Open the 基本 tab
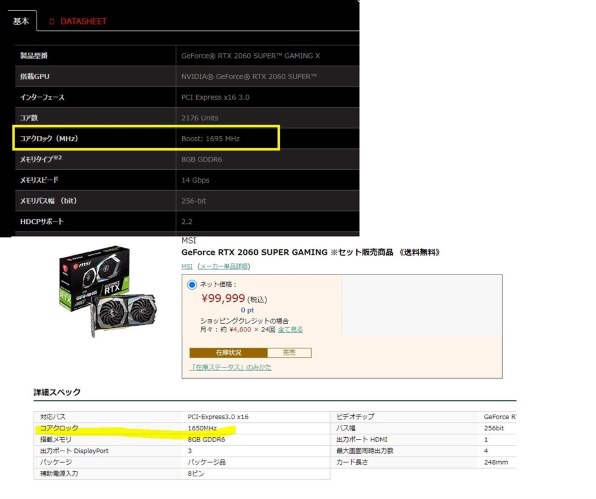The height and width of the screenshot is (499, 596). 21,21
